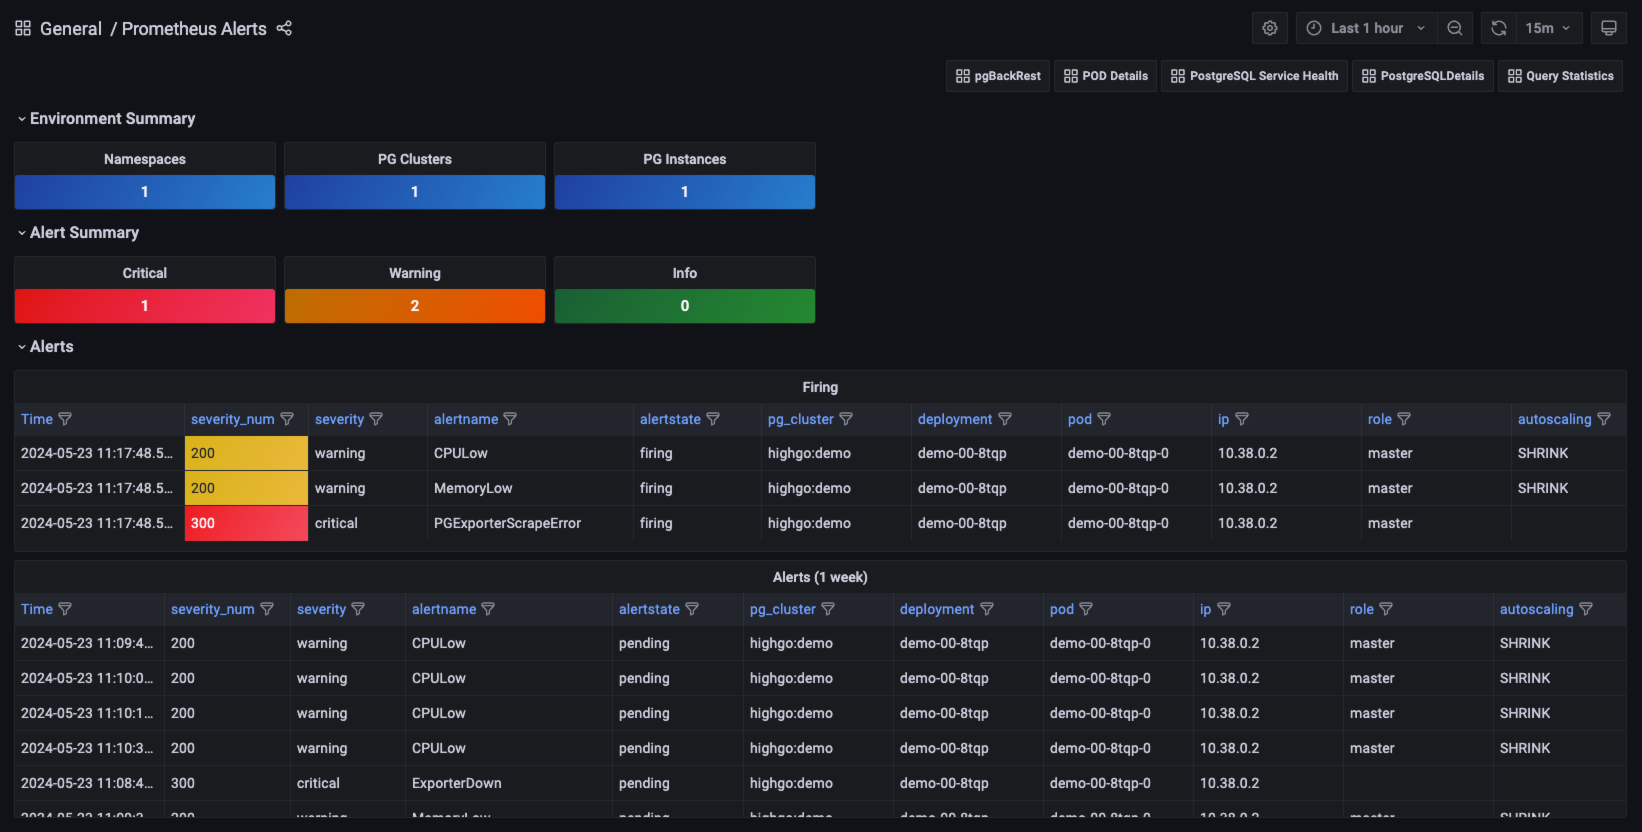The width and height of the screenshot is (1642, 832).
Task: Open the 15m refresh interval dropdown
Action: tap(1548, 28)
